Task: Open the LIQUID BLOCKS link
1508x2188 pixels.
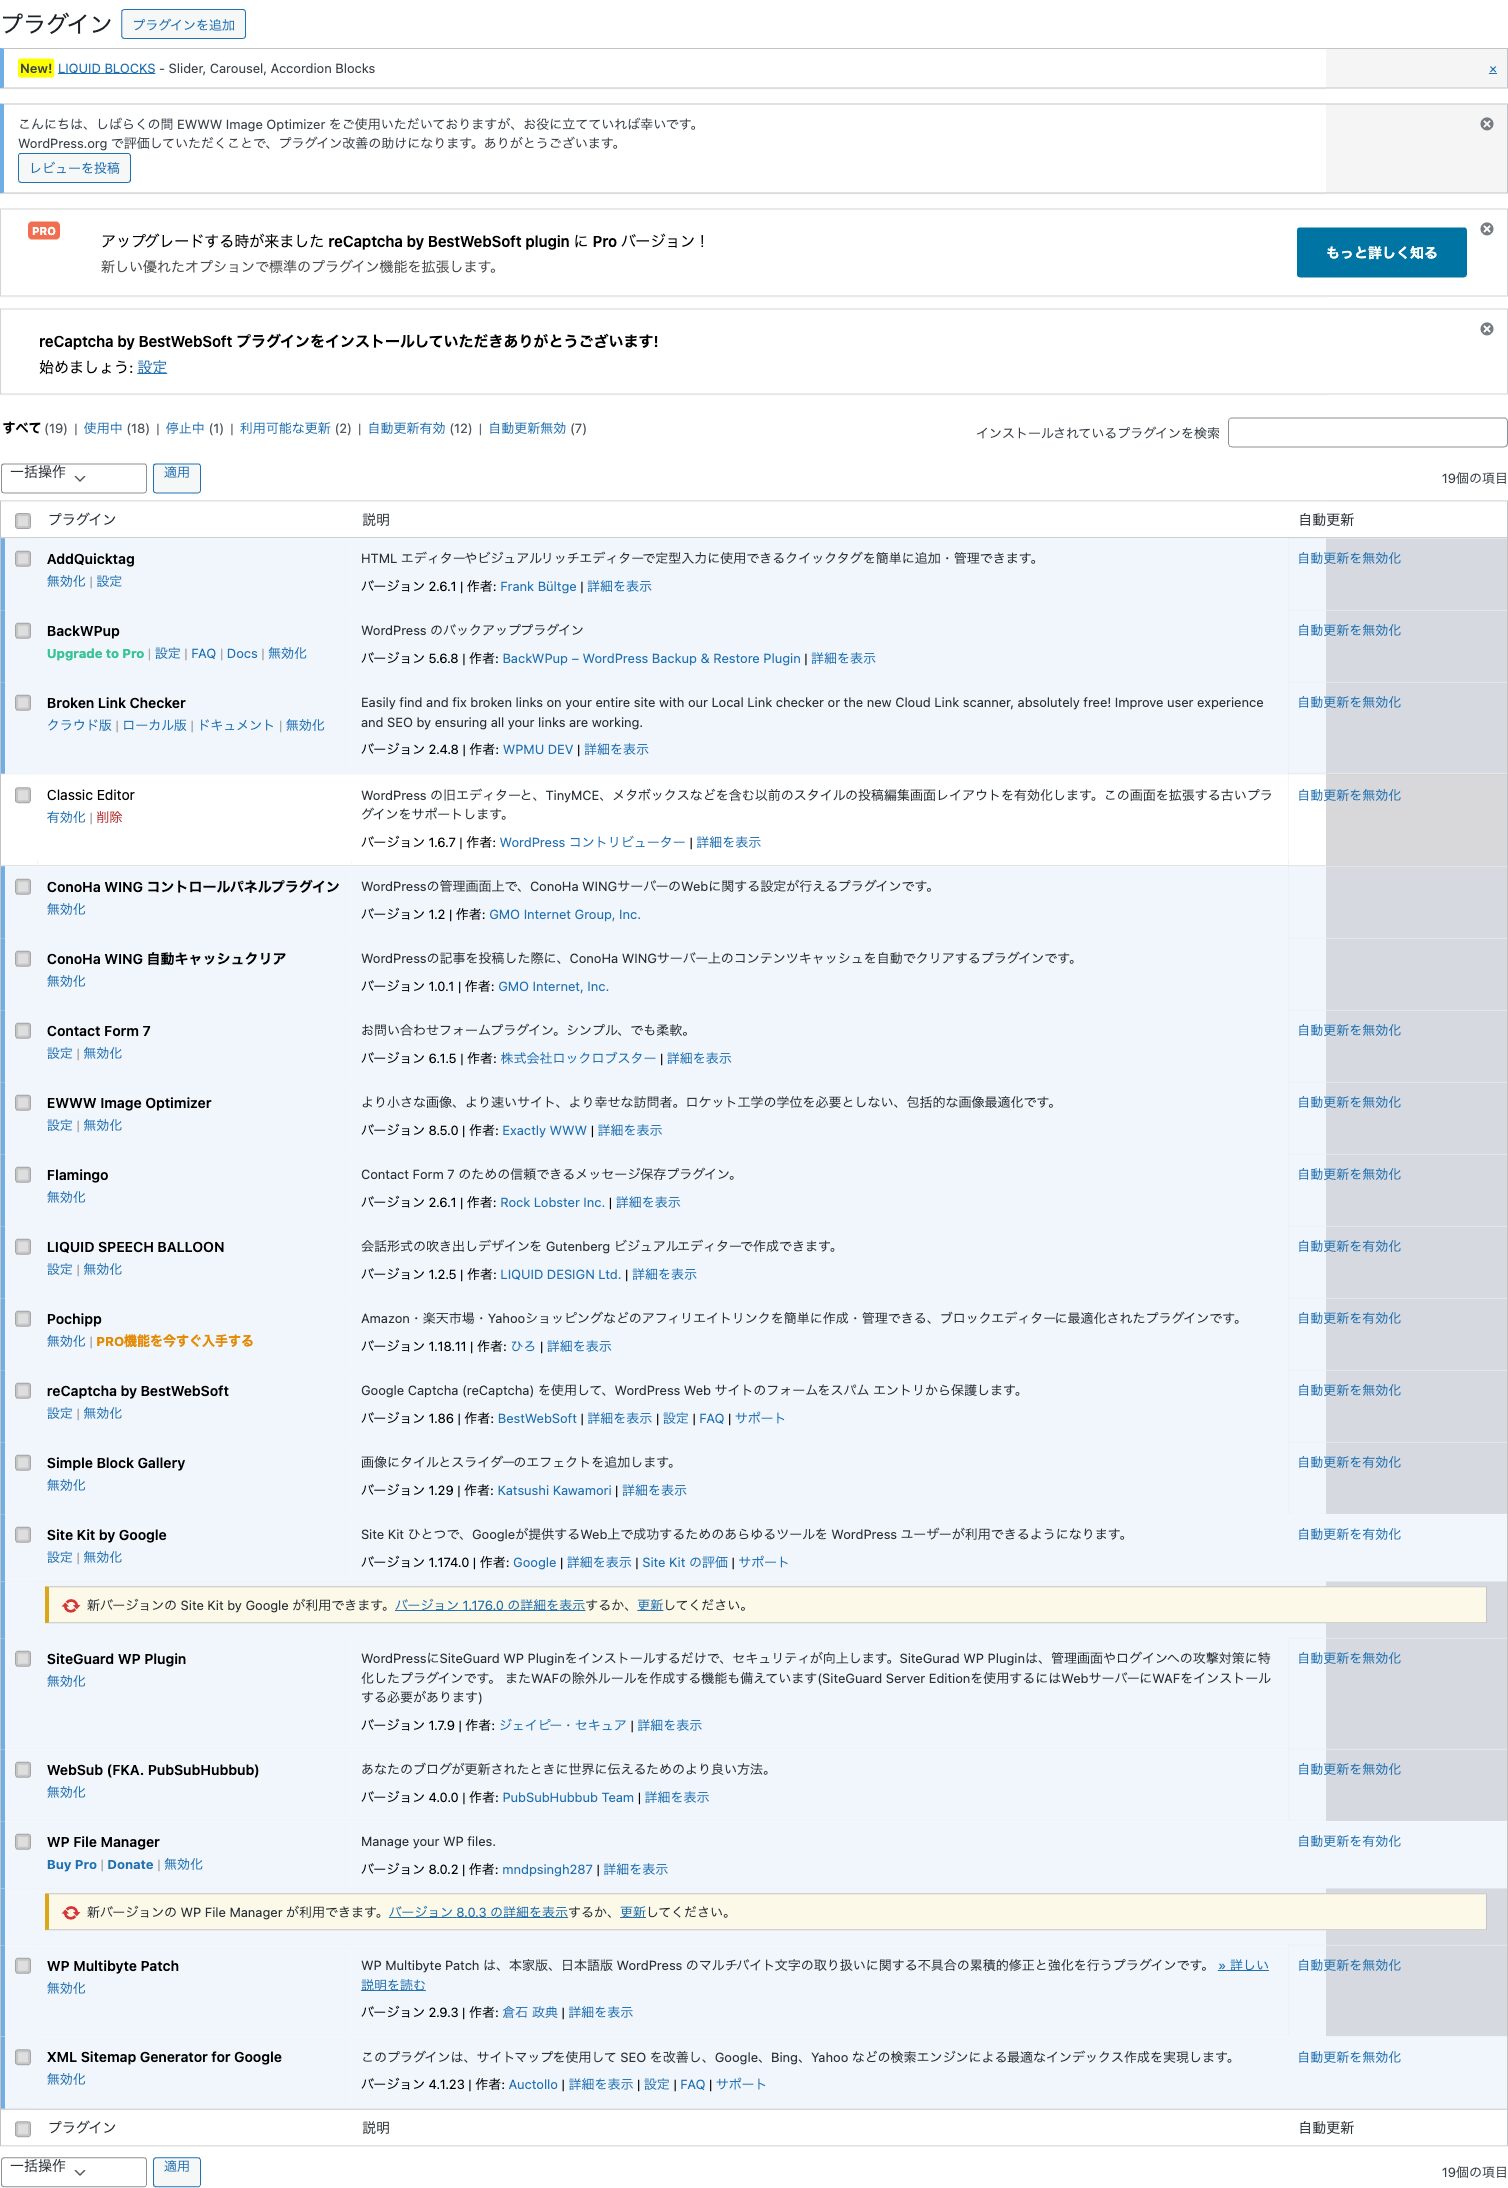Action: pos(106,68)
